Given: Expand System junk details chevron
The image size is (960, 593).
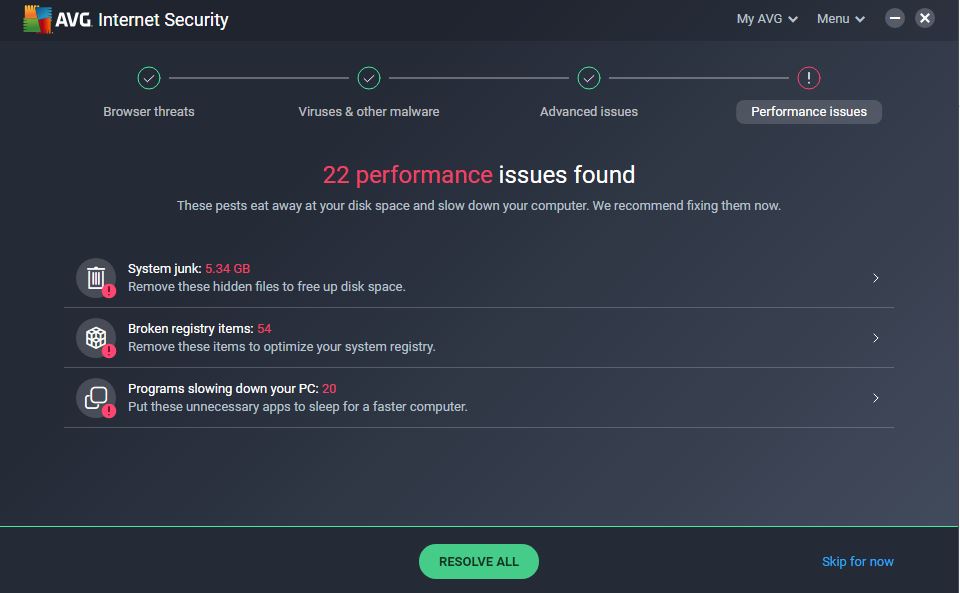Looking at the screenshot, I should (876, 278).
